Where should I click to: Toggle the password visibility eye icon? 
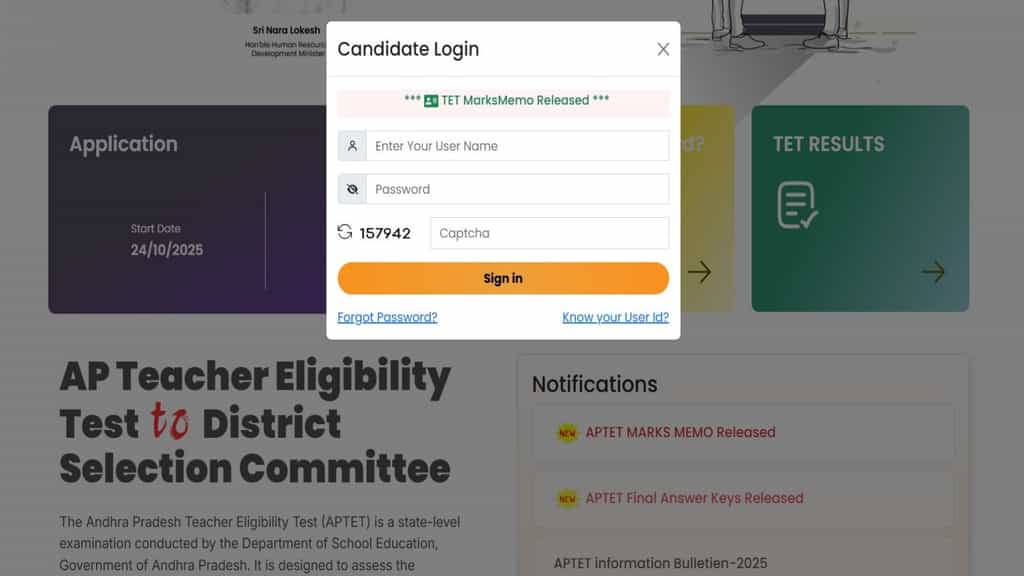tap(351, 189)
